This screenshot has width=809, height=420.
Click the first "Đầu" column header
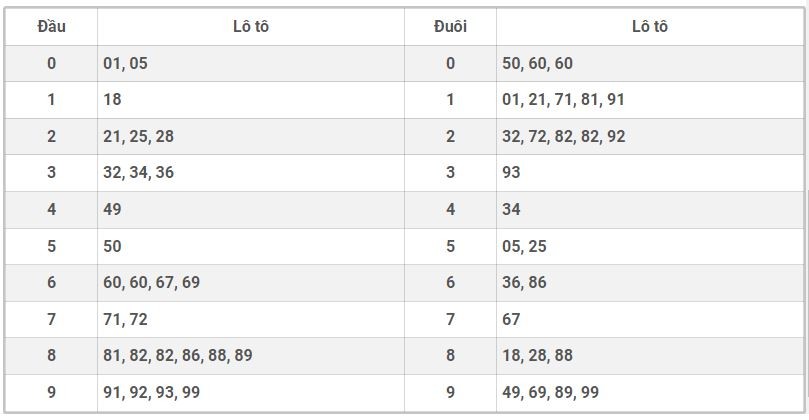51,27
